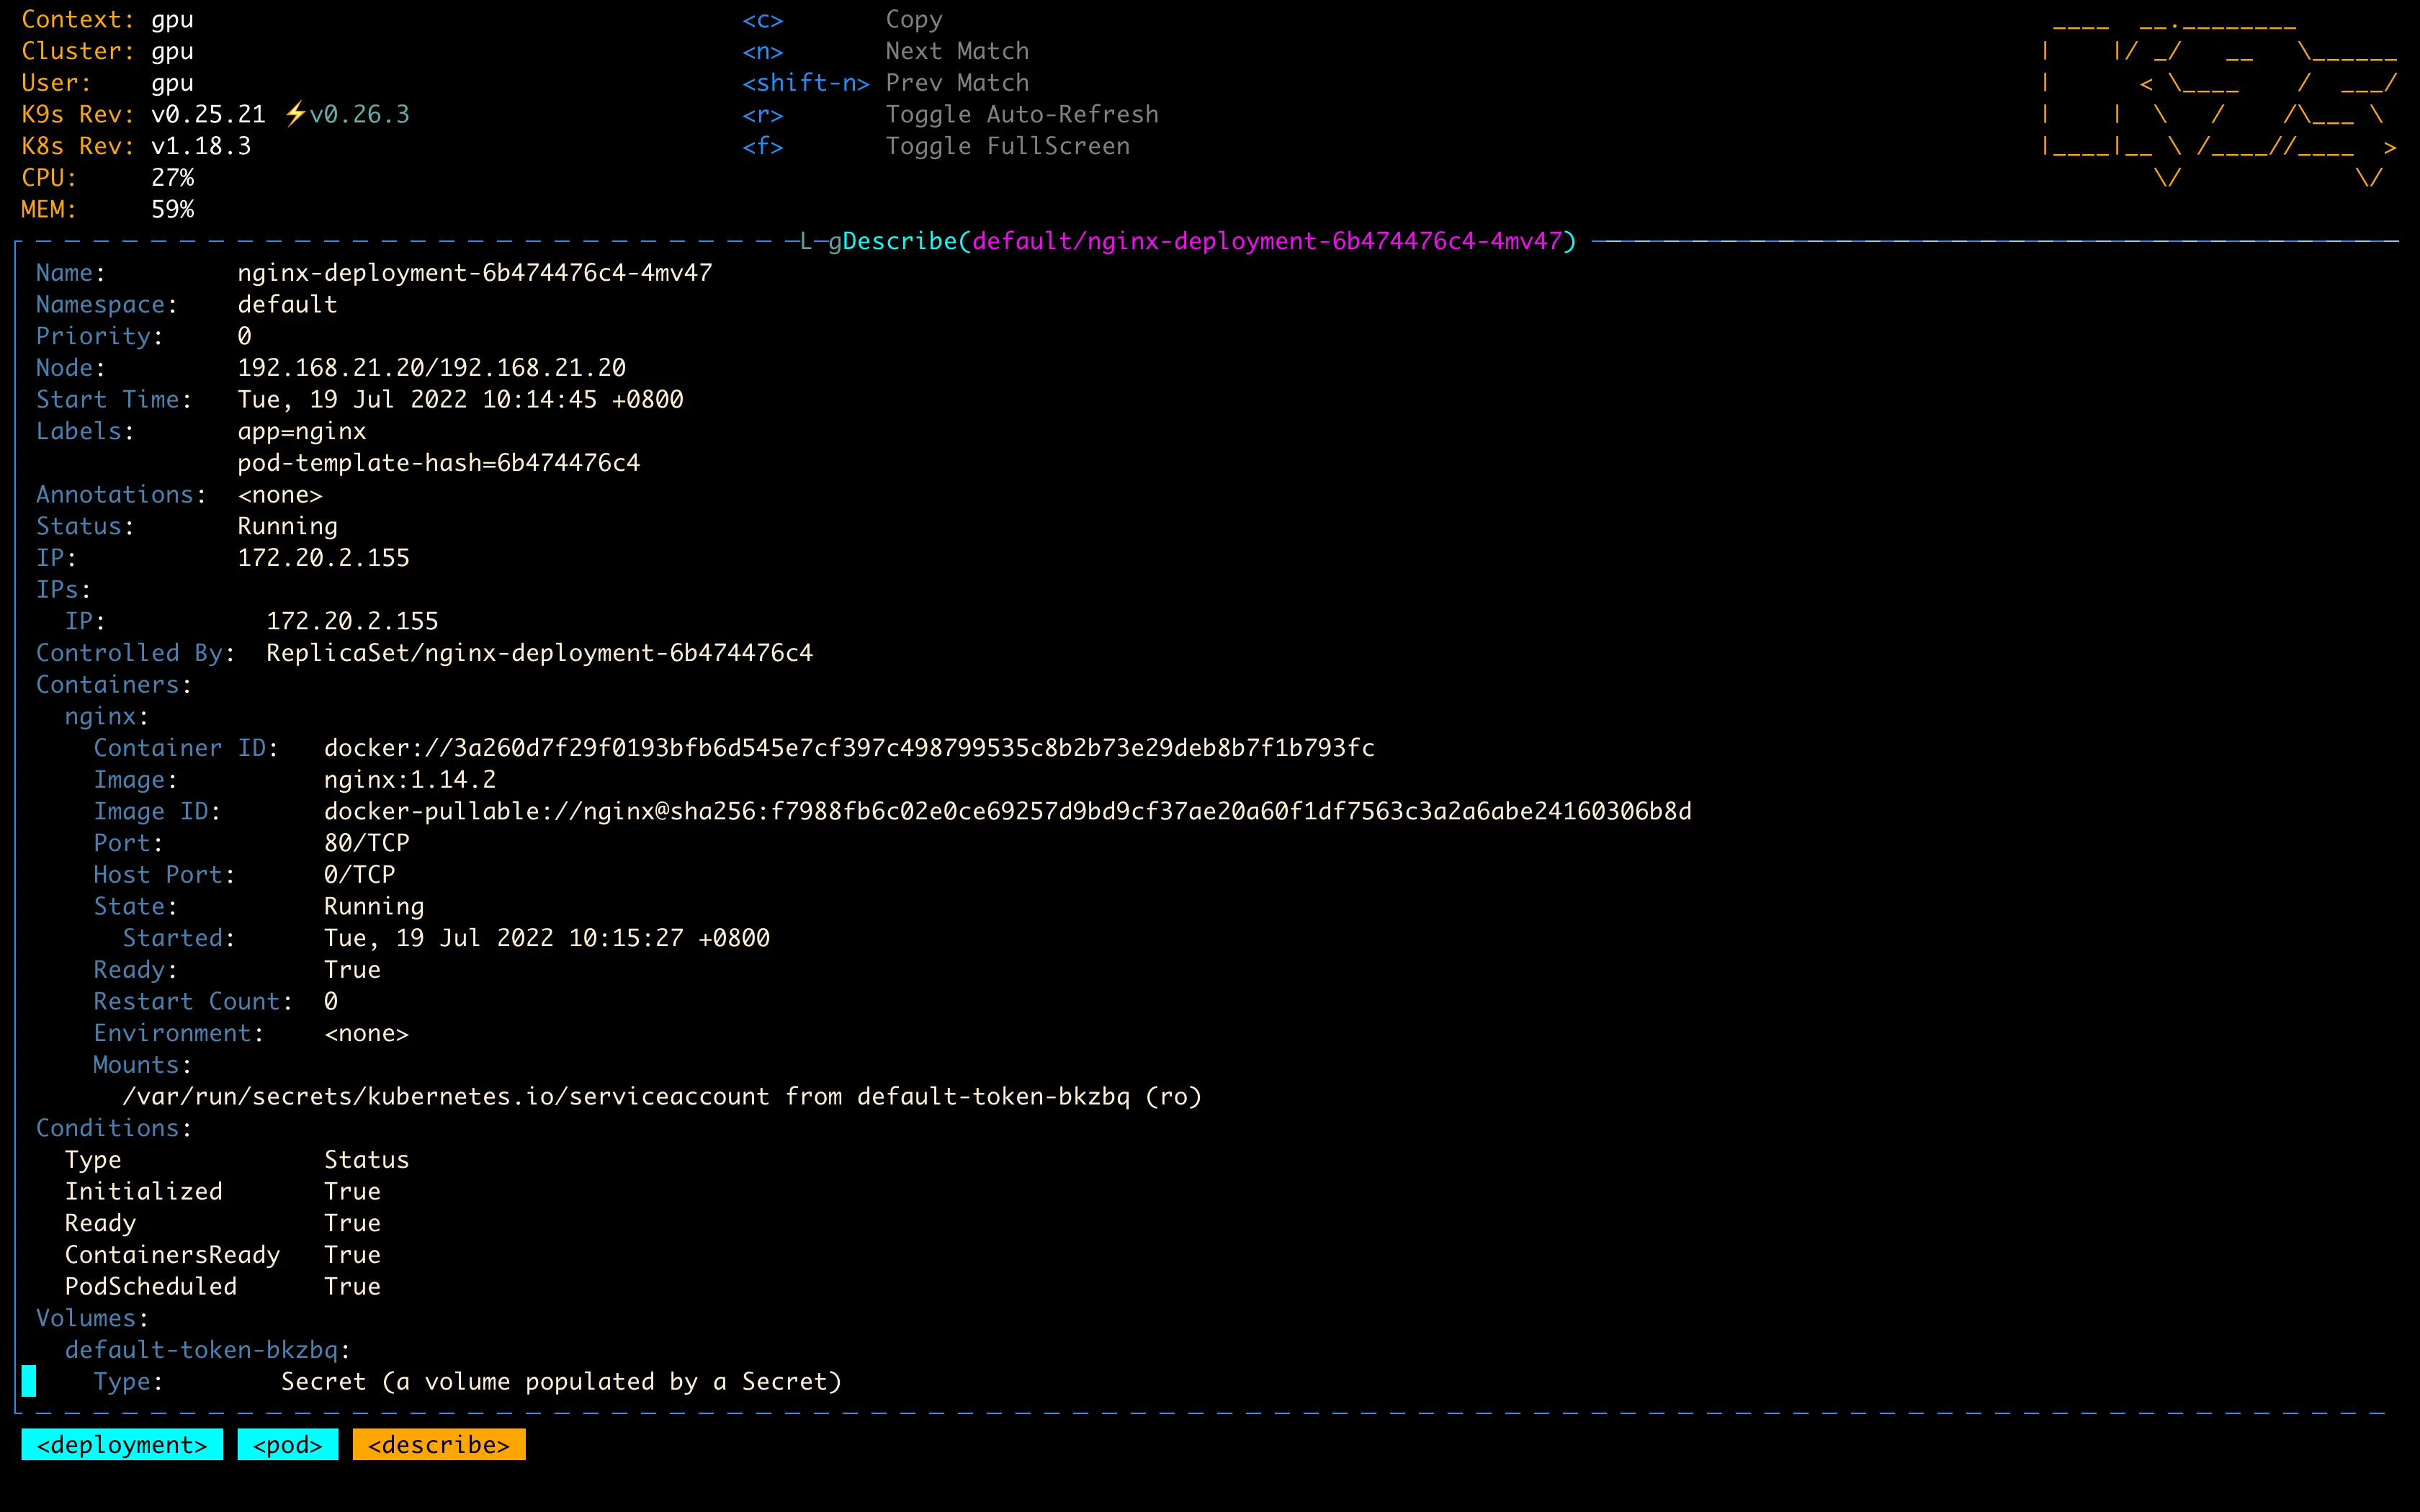
Task: Click the PodScheduled condition row
Action: click(x=223, y=1287)
